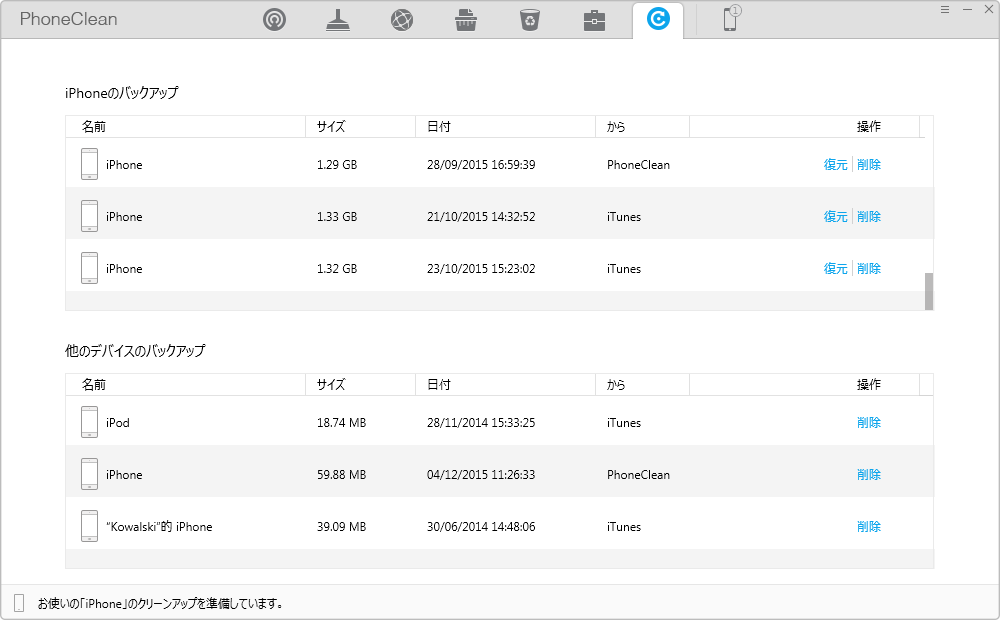Delete (削除) the 1.32 GB iTunes backup
This screenshot has height=620, width=1000.
click(869, 269)
